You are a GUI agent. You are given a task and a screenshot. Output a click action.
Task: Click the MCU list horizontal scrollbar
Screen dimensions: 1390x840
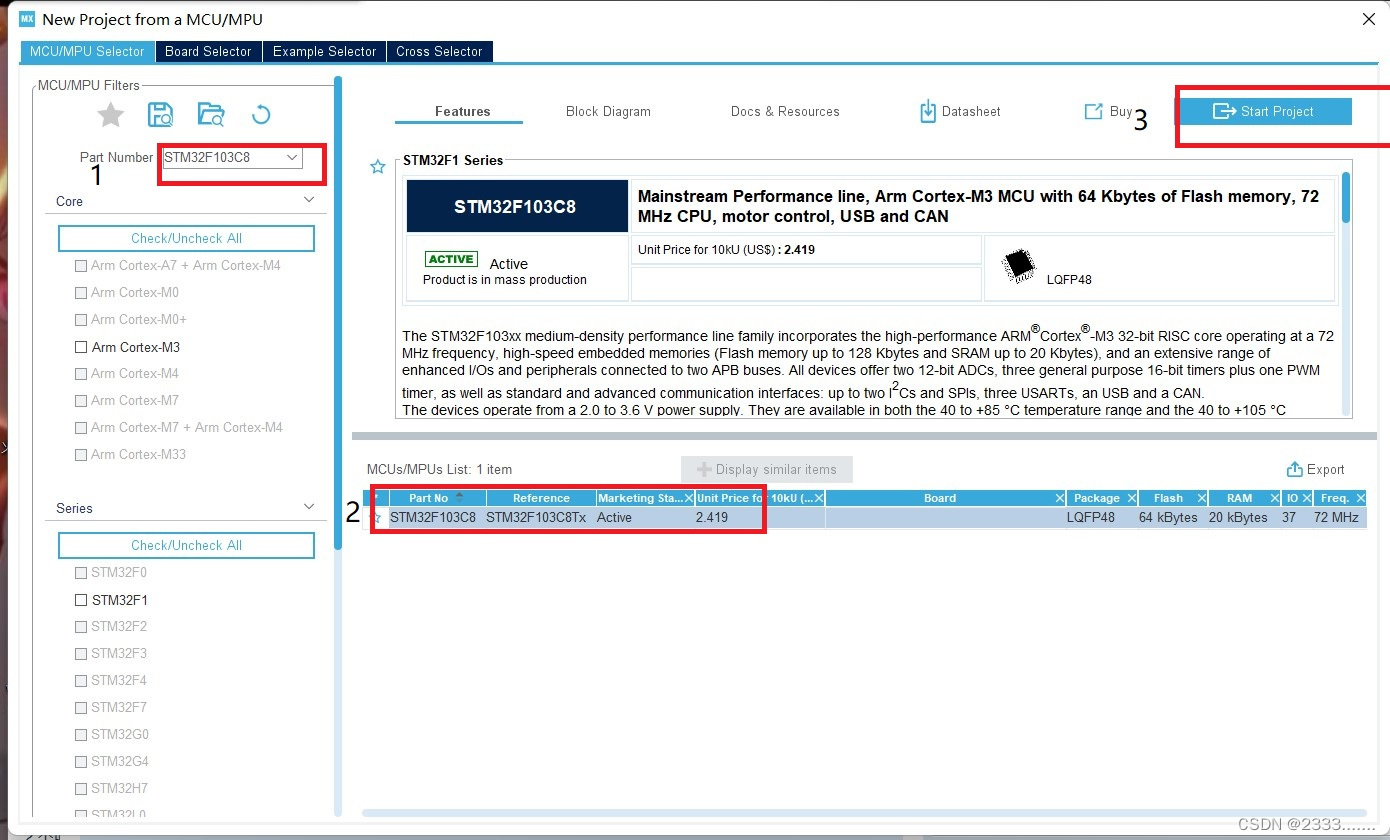point(864,813)
